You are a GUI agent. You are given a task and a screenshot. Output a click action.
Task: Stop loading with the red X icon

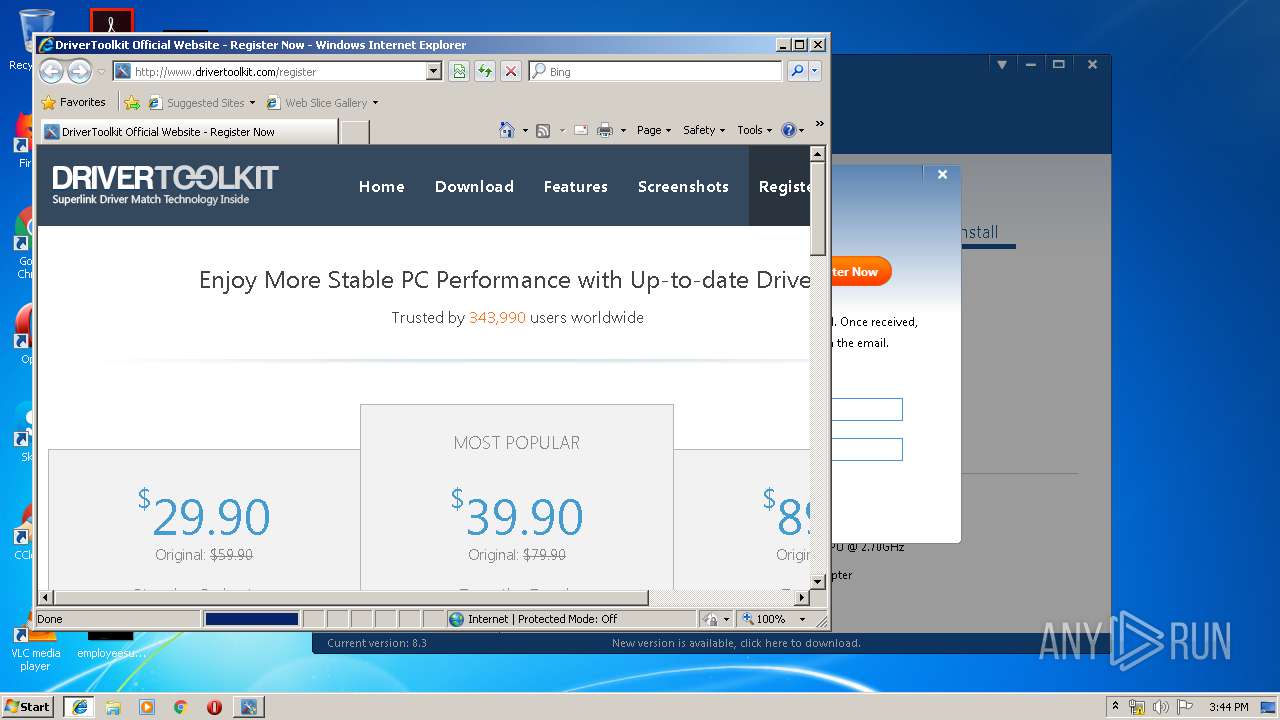[x=511, y=71]
